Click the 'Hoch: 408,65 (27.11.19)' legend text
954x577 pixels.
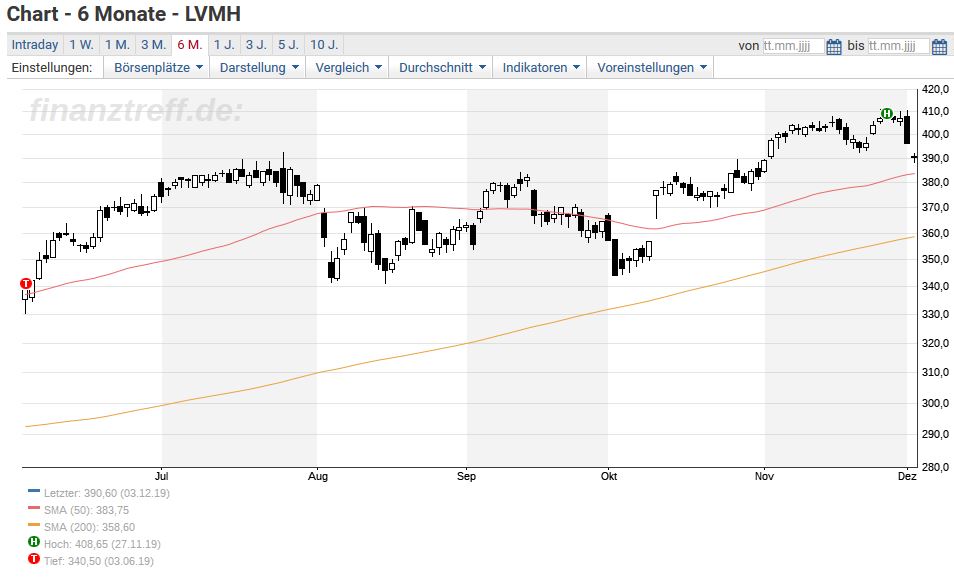102,544
